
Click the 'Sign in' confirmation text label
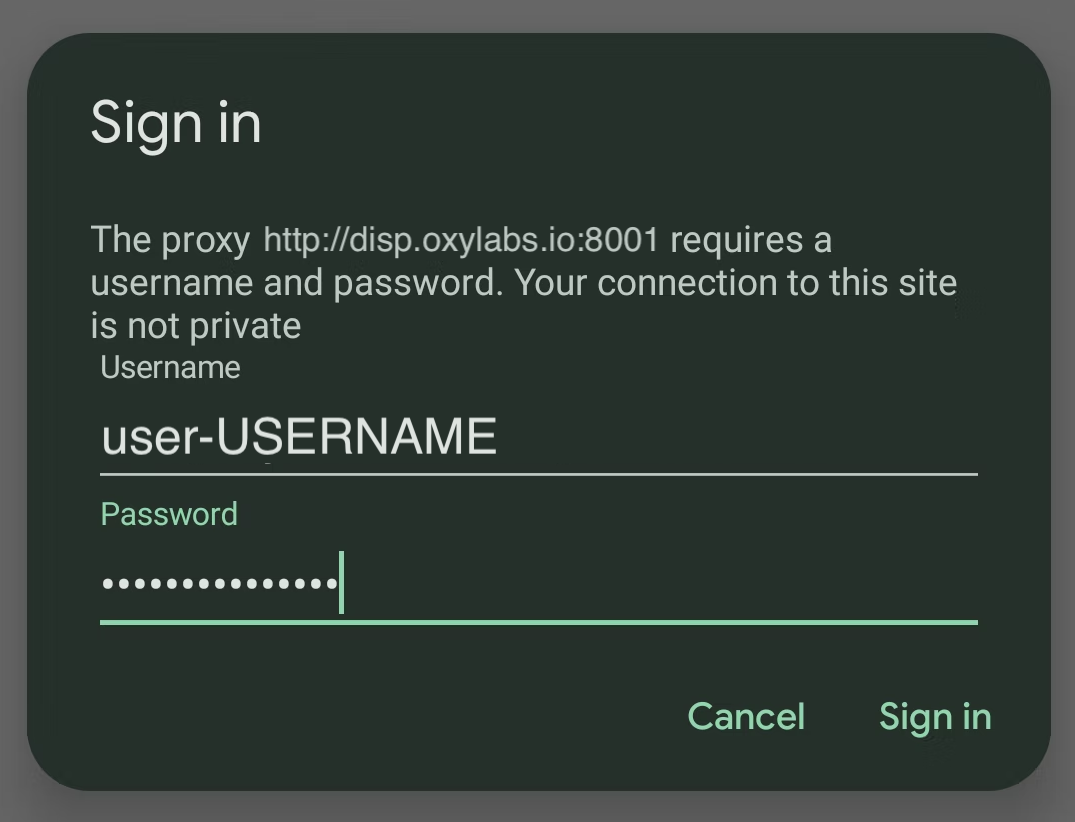pyautogui.click(x=934, y=716)
